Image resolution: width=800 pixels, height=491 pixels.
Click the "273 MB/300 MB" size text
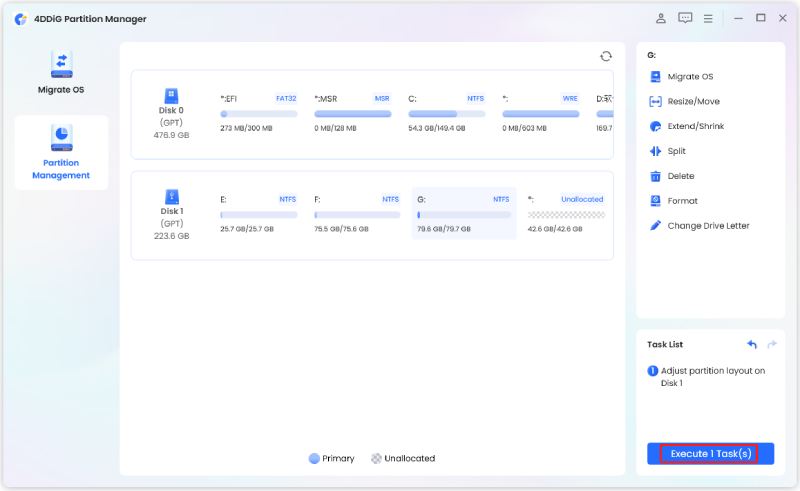[x=246, y=128]
